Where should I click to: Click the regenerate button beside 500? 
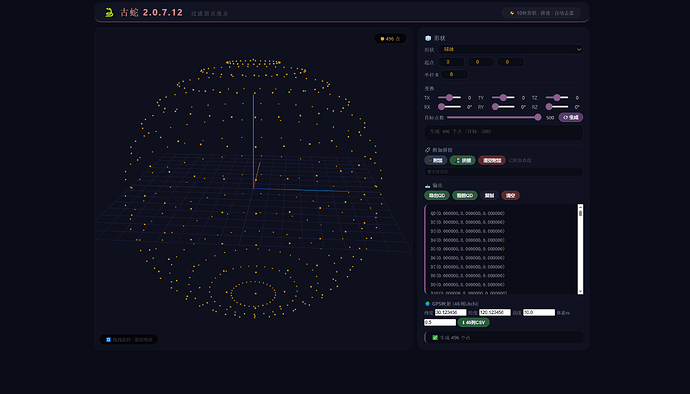point(571,118)
